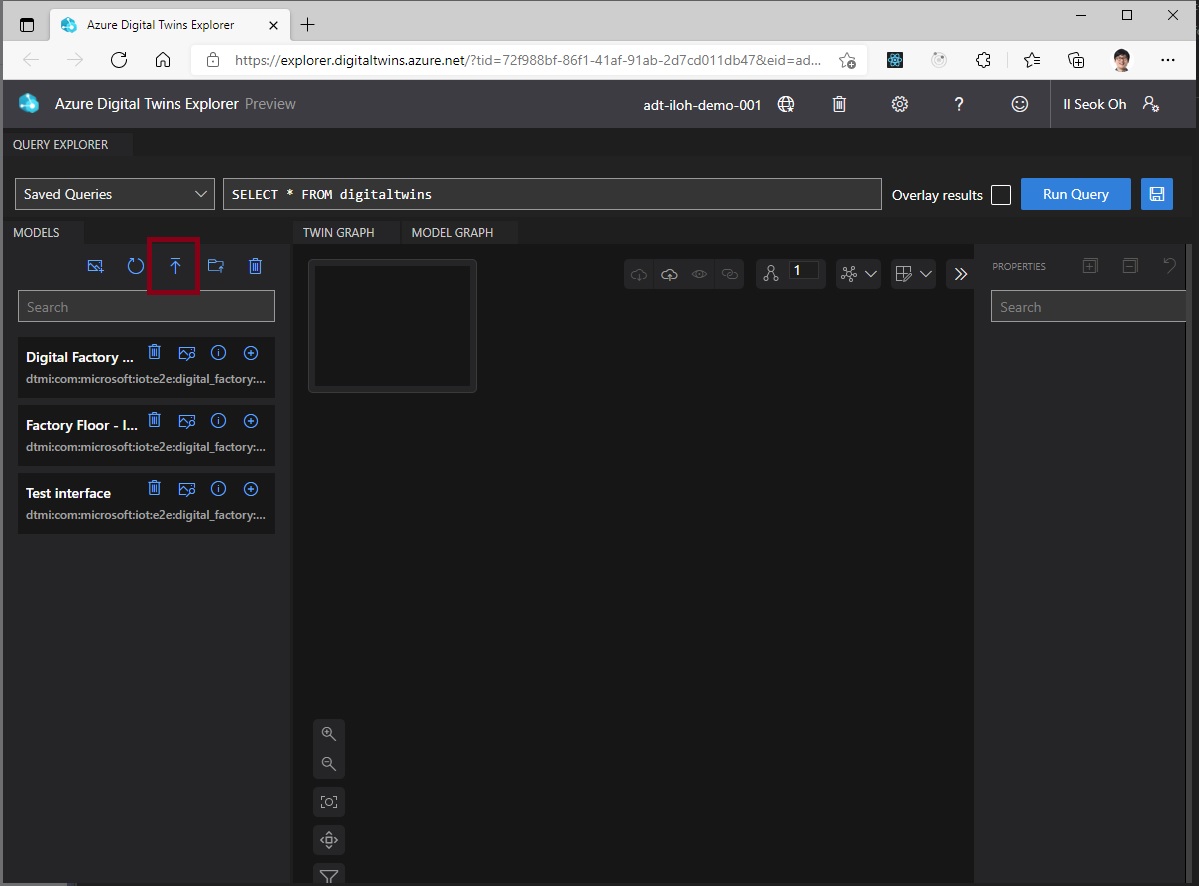Import graph cloud upload icon
Image resolution: width=1199 pixels, height=886 pixels.
pyautogui.click(x=669, y=274)
